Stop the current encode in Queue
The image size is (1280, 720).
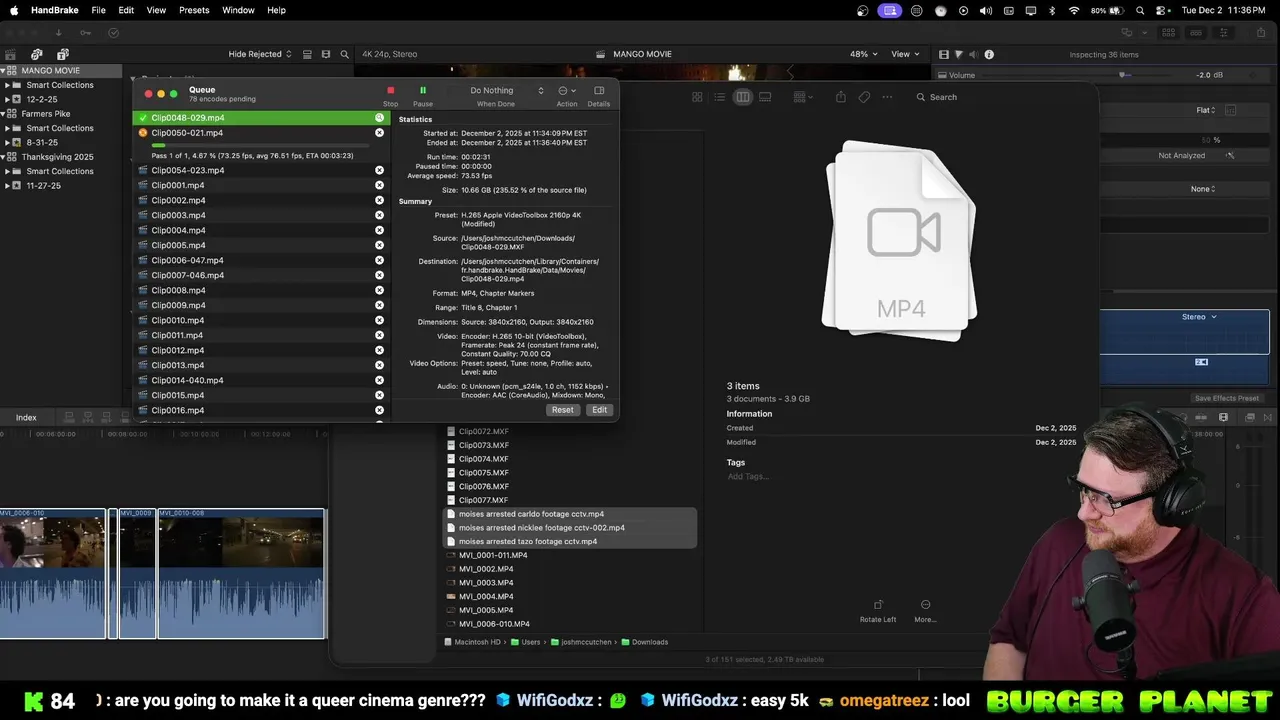(390, 90)
